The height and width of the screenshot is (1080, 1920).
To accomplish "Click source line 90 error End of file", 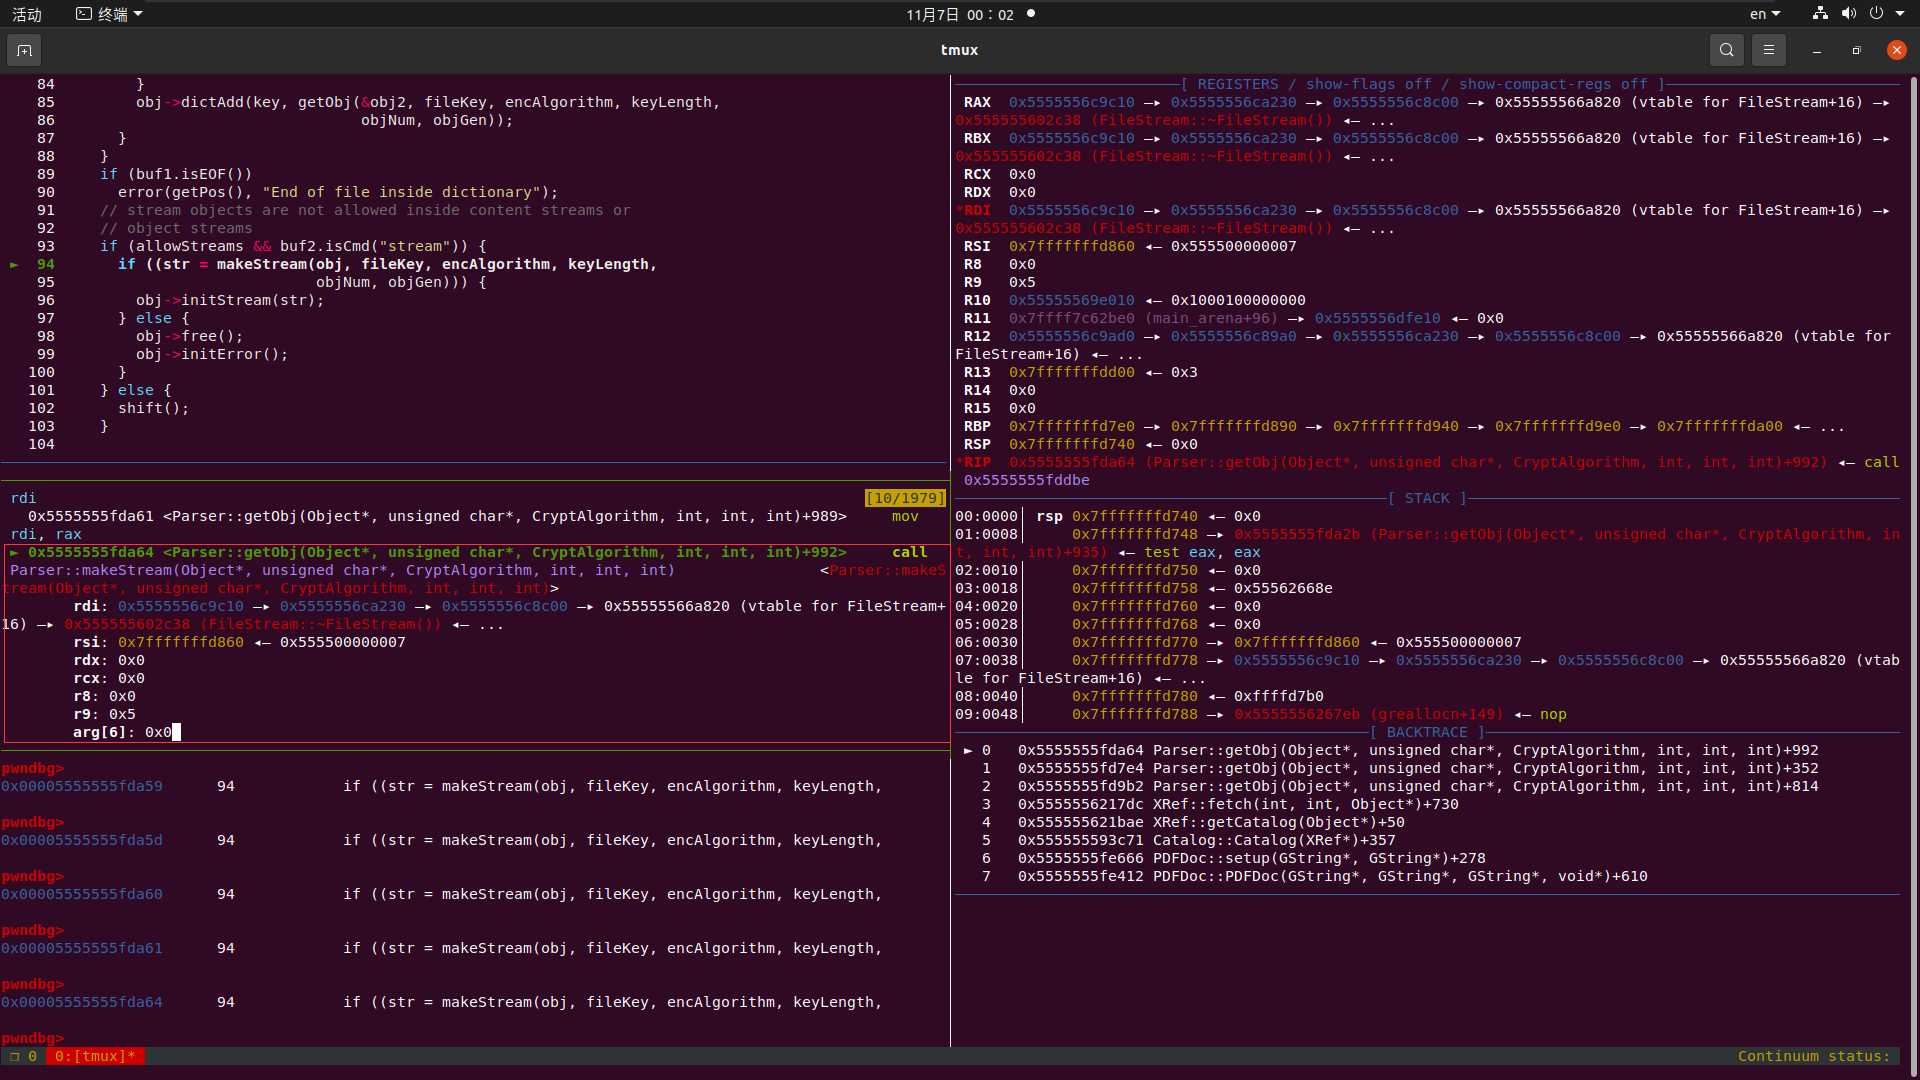I will tap(338, 192).
